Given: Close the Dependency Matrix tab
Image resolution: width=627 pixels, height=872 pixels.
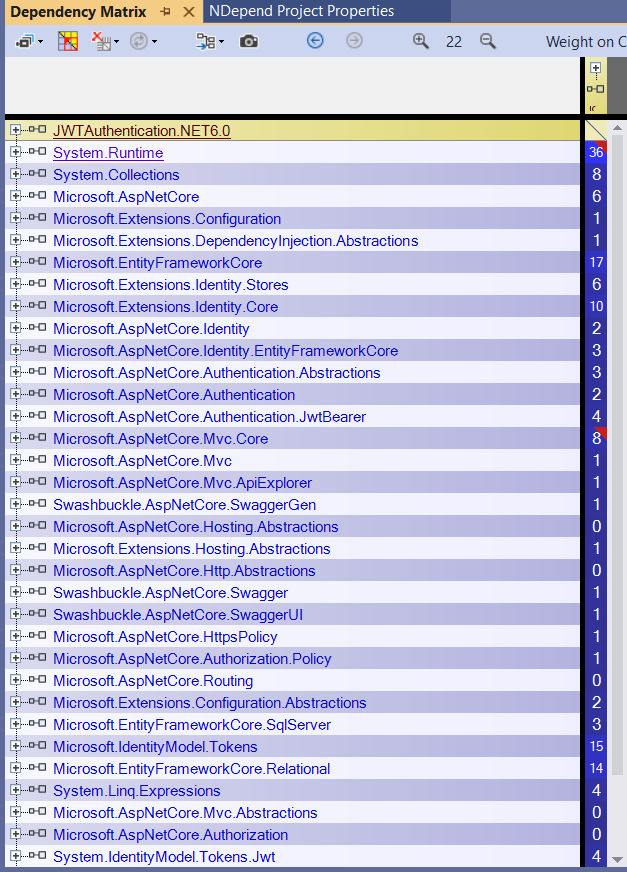Looking at the screenshot, I should (x=189, y=12).
